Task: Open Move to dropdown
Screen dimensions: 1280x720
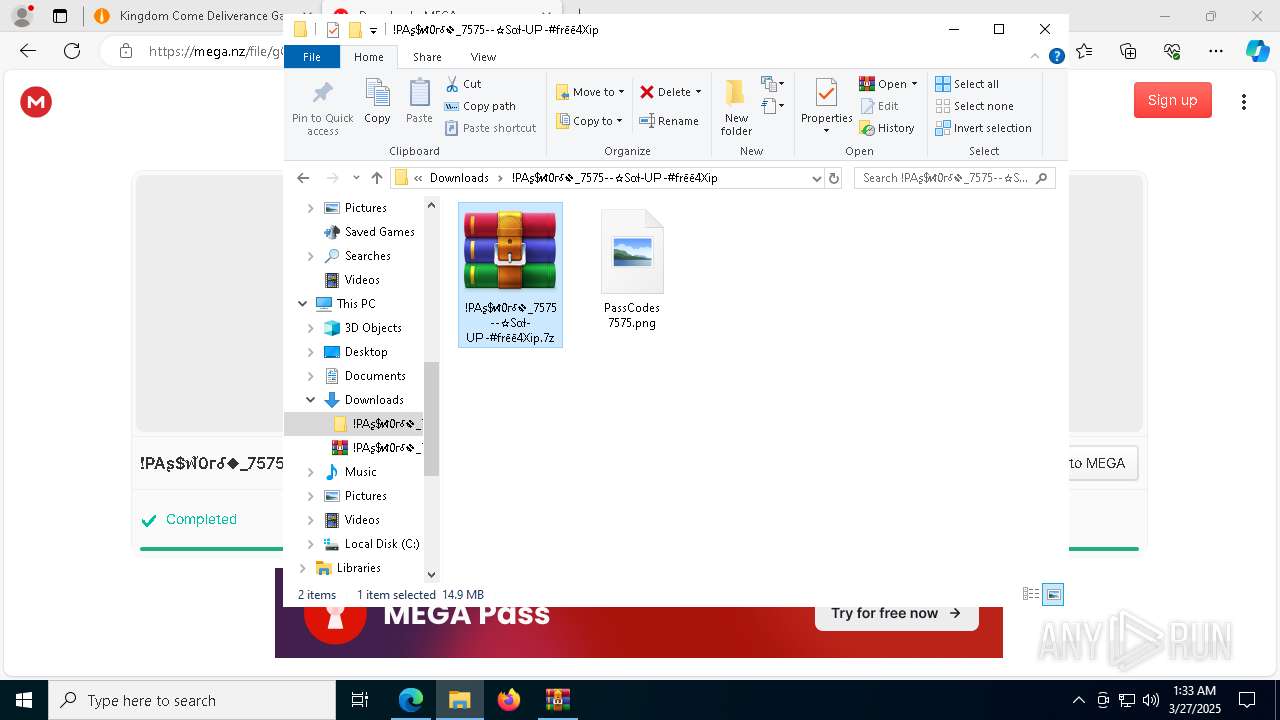Action: click(590, 92)
